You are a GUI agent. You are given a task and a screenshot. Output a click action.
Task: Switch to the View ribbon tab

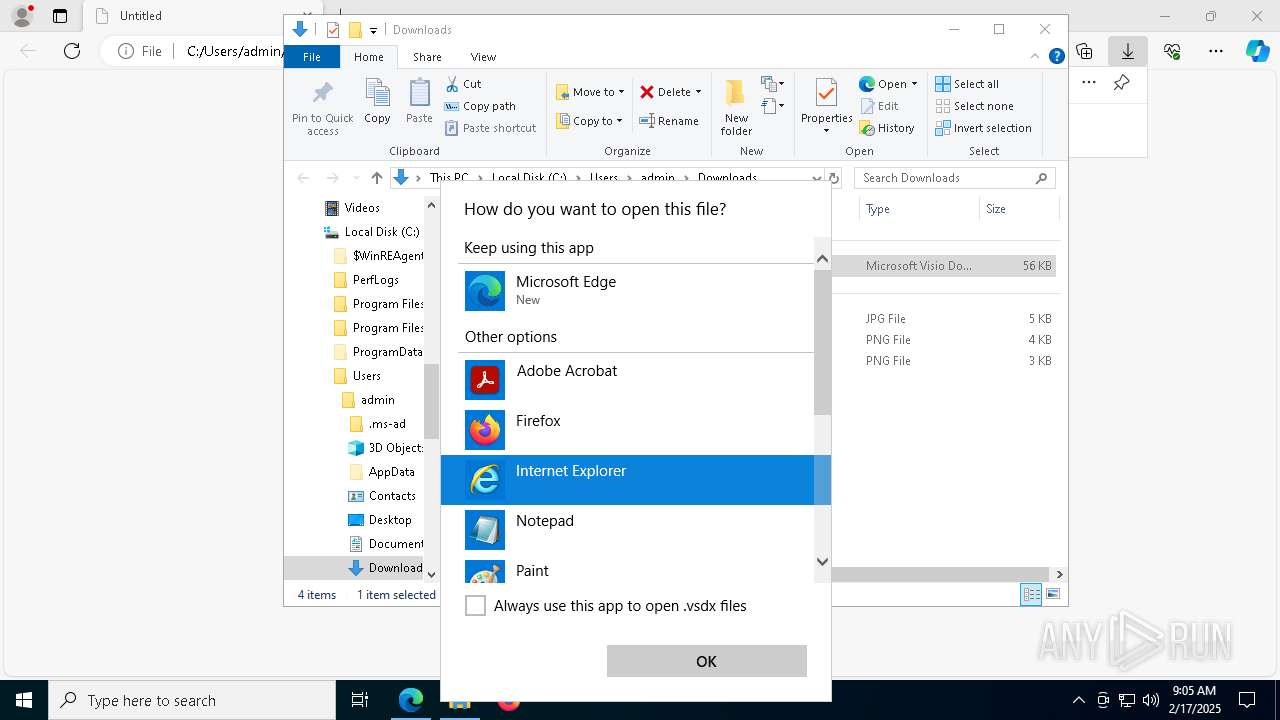(483, 57)
